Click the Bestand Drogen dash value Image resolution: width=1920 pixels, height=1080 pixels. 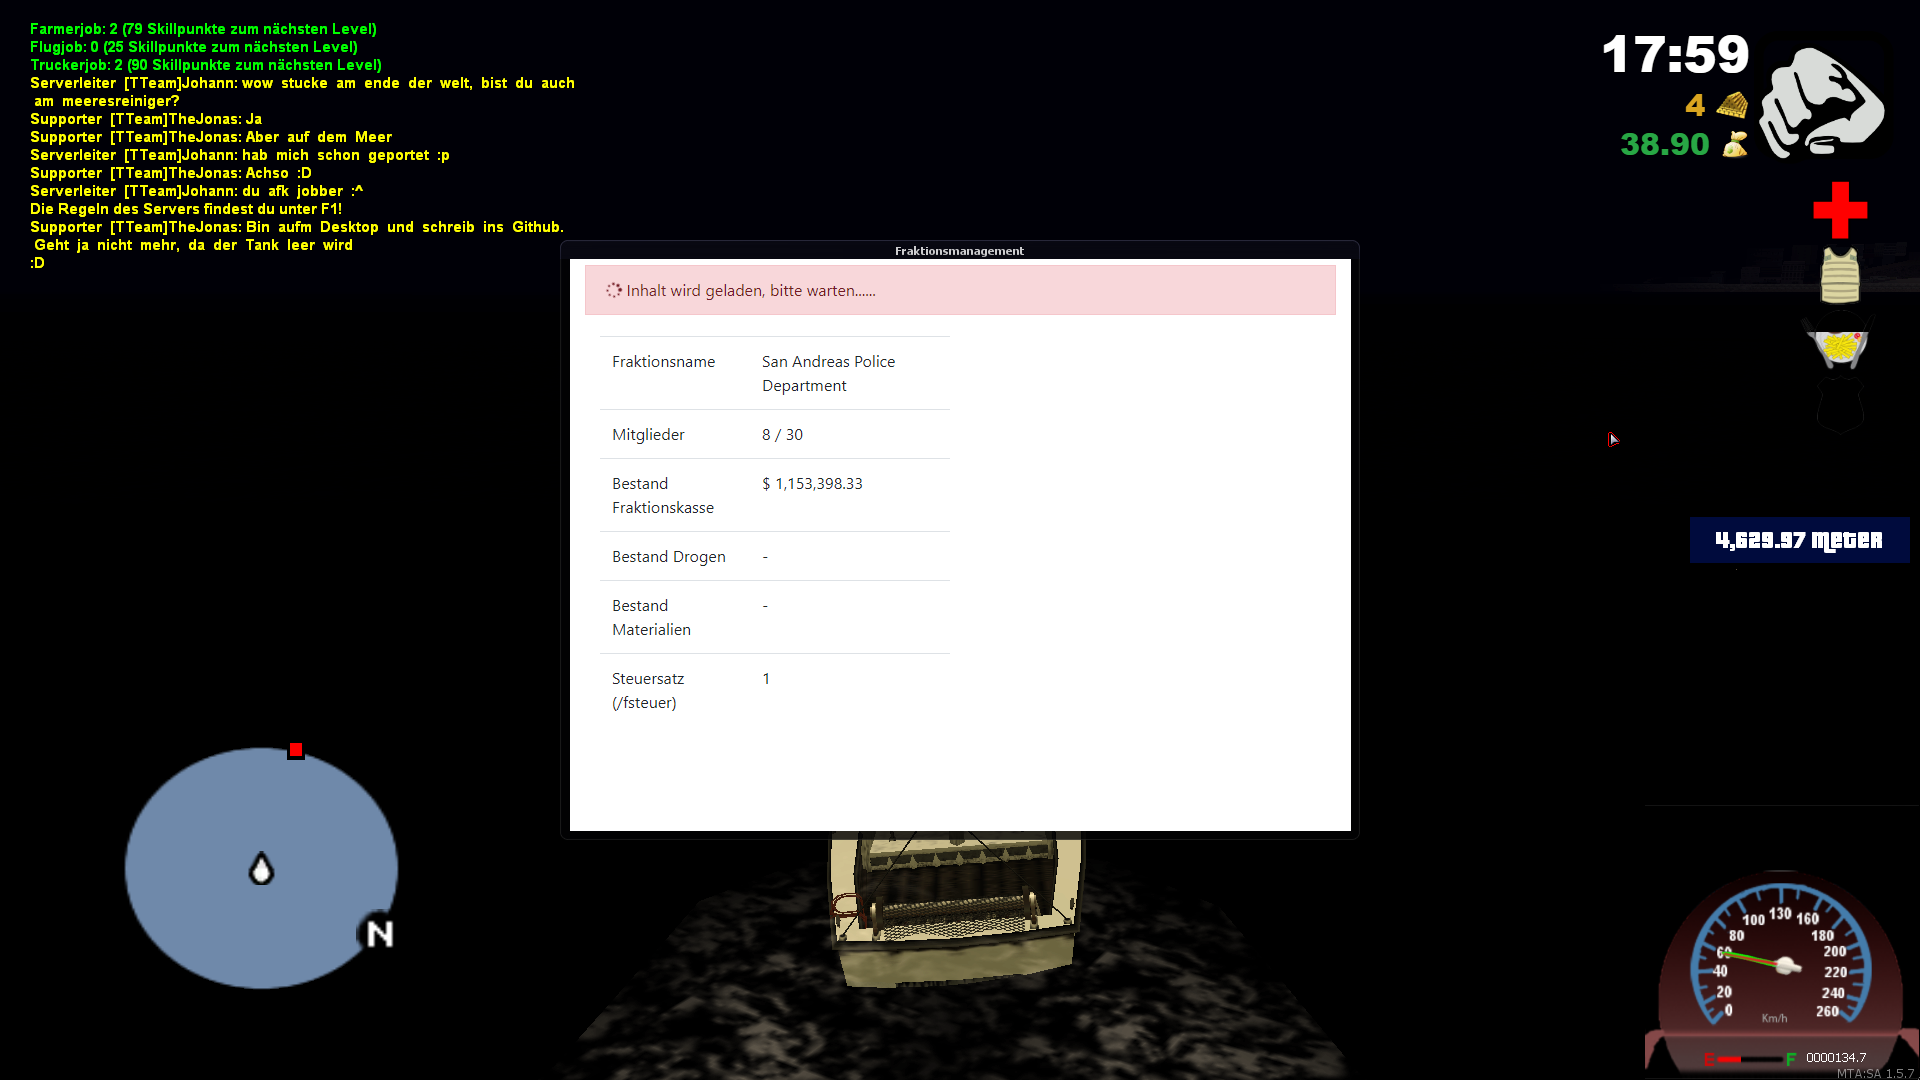765,556
